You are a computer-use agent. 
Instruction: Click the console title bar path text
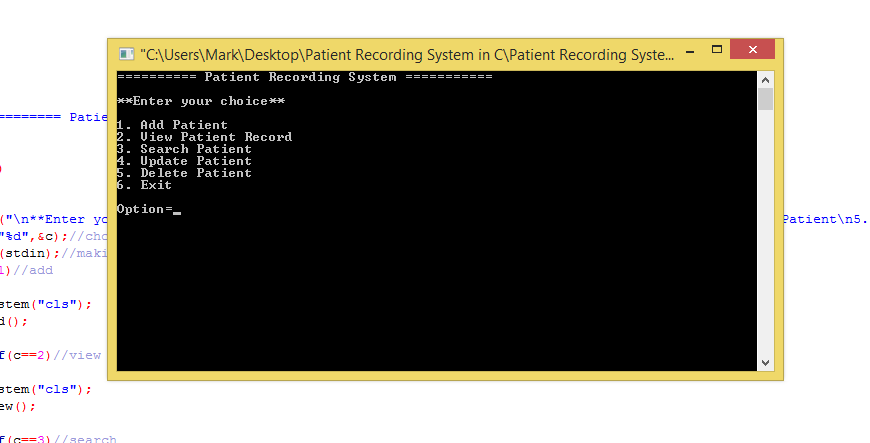pyautogui.click(x=407, y=54)
